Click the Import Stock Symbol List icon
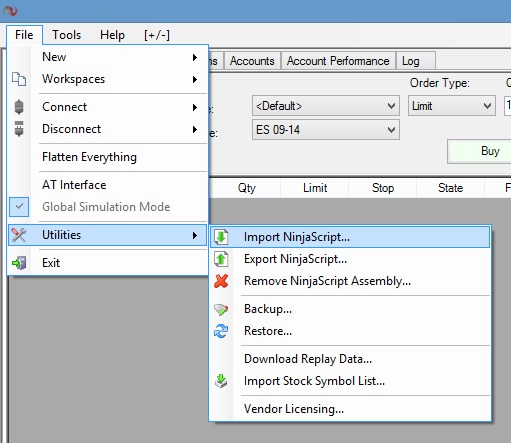 [x=221, y=381]
